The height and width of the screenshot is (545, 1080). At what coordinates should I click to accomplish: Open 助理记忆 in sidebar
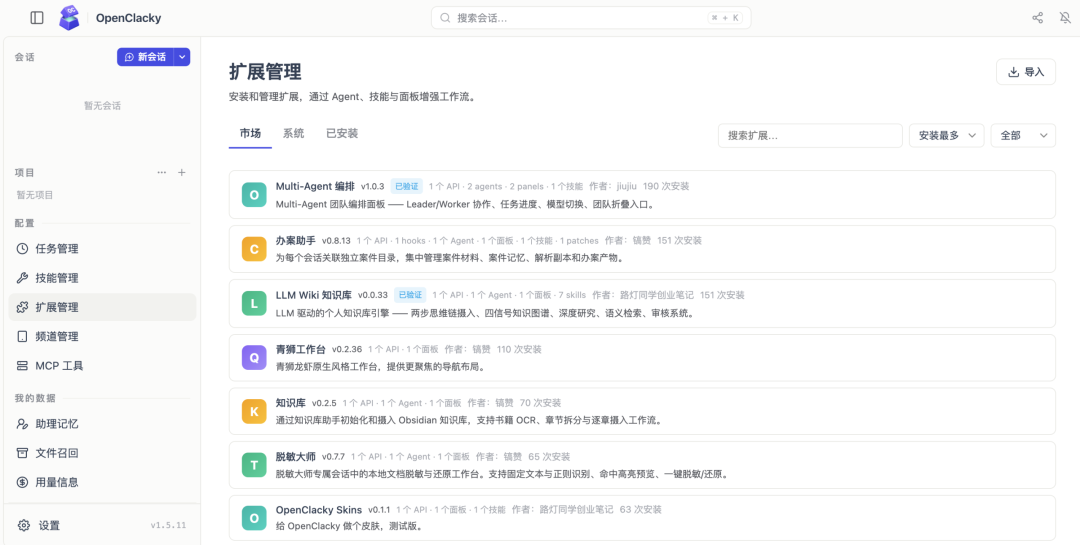(103, 424)
